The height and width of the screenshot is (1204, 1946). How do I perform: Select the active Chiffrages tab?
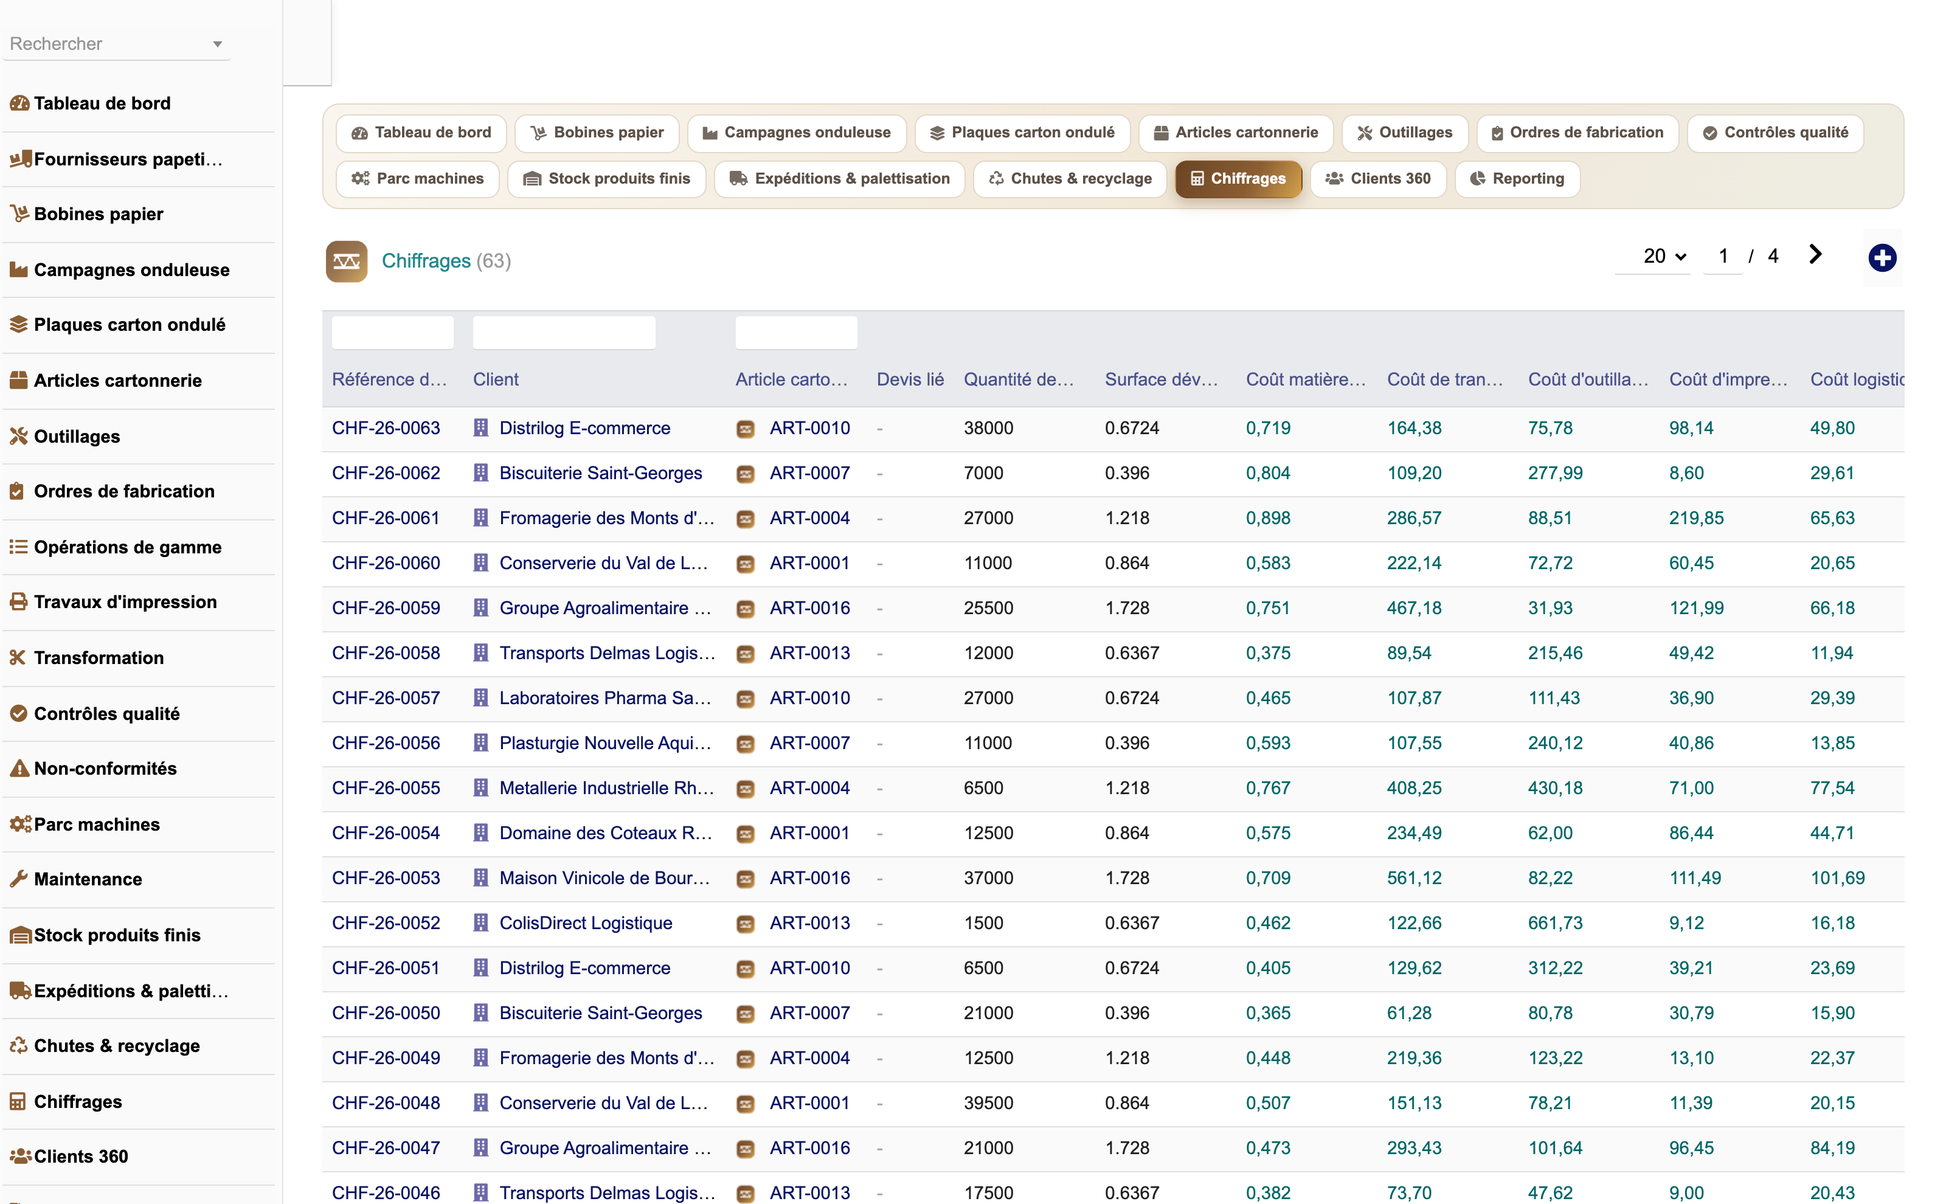pos(1238,179)
